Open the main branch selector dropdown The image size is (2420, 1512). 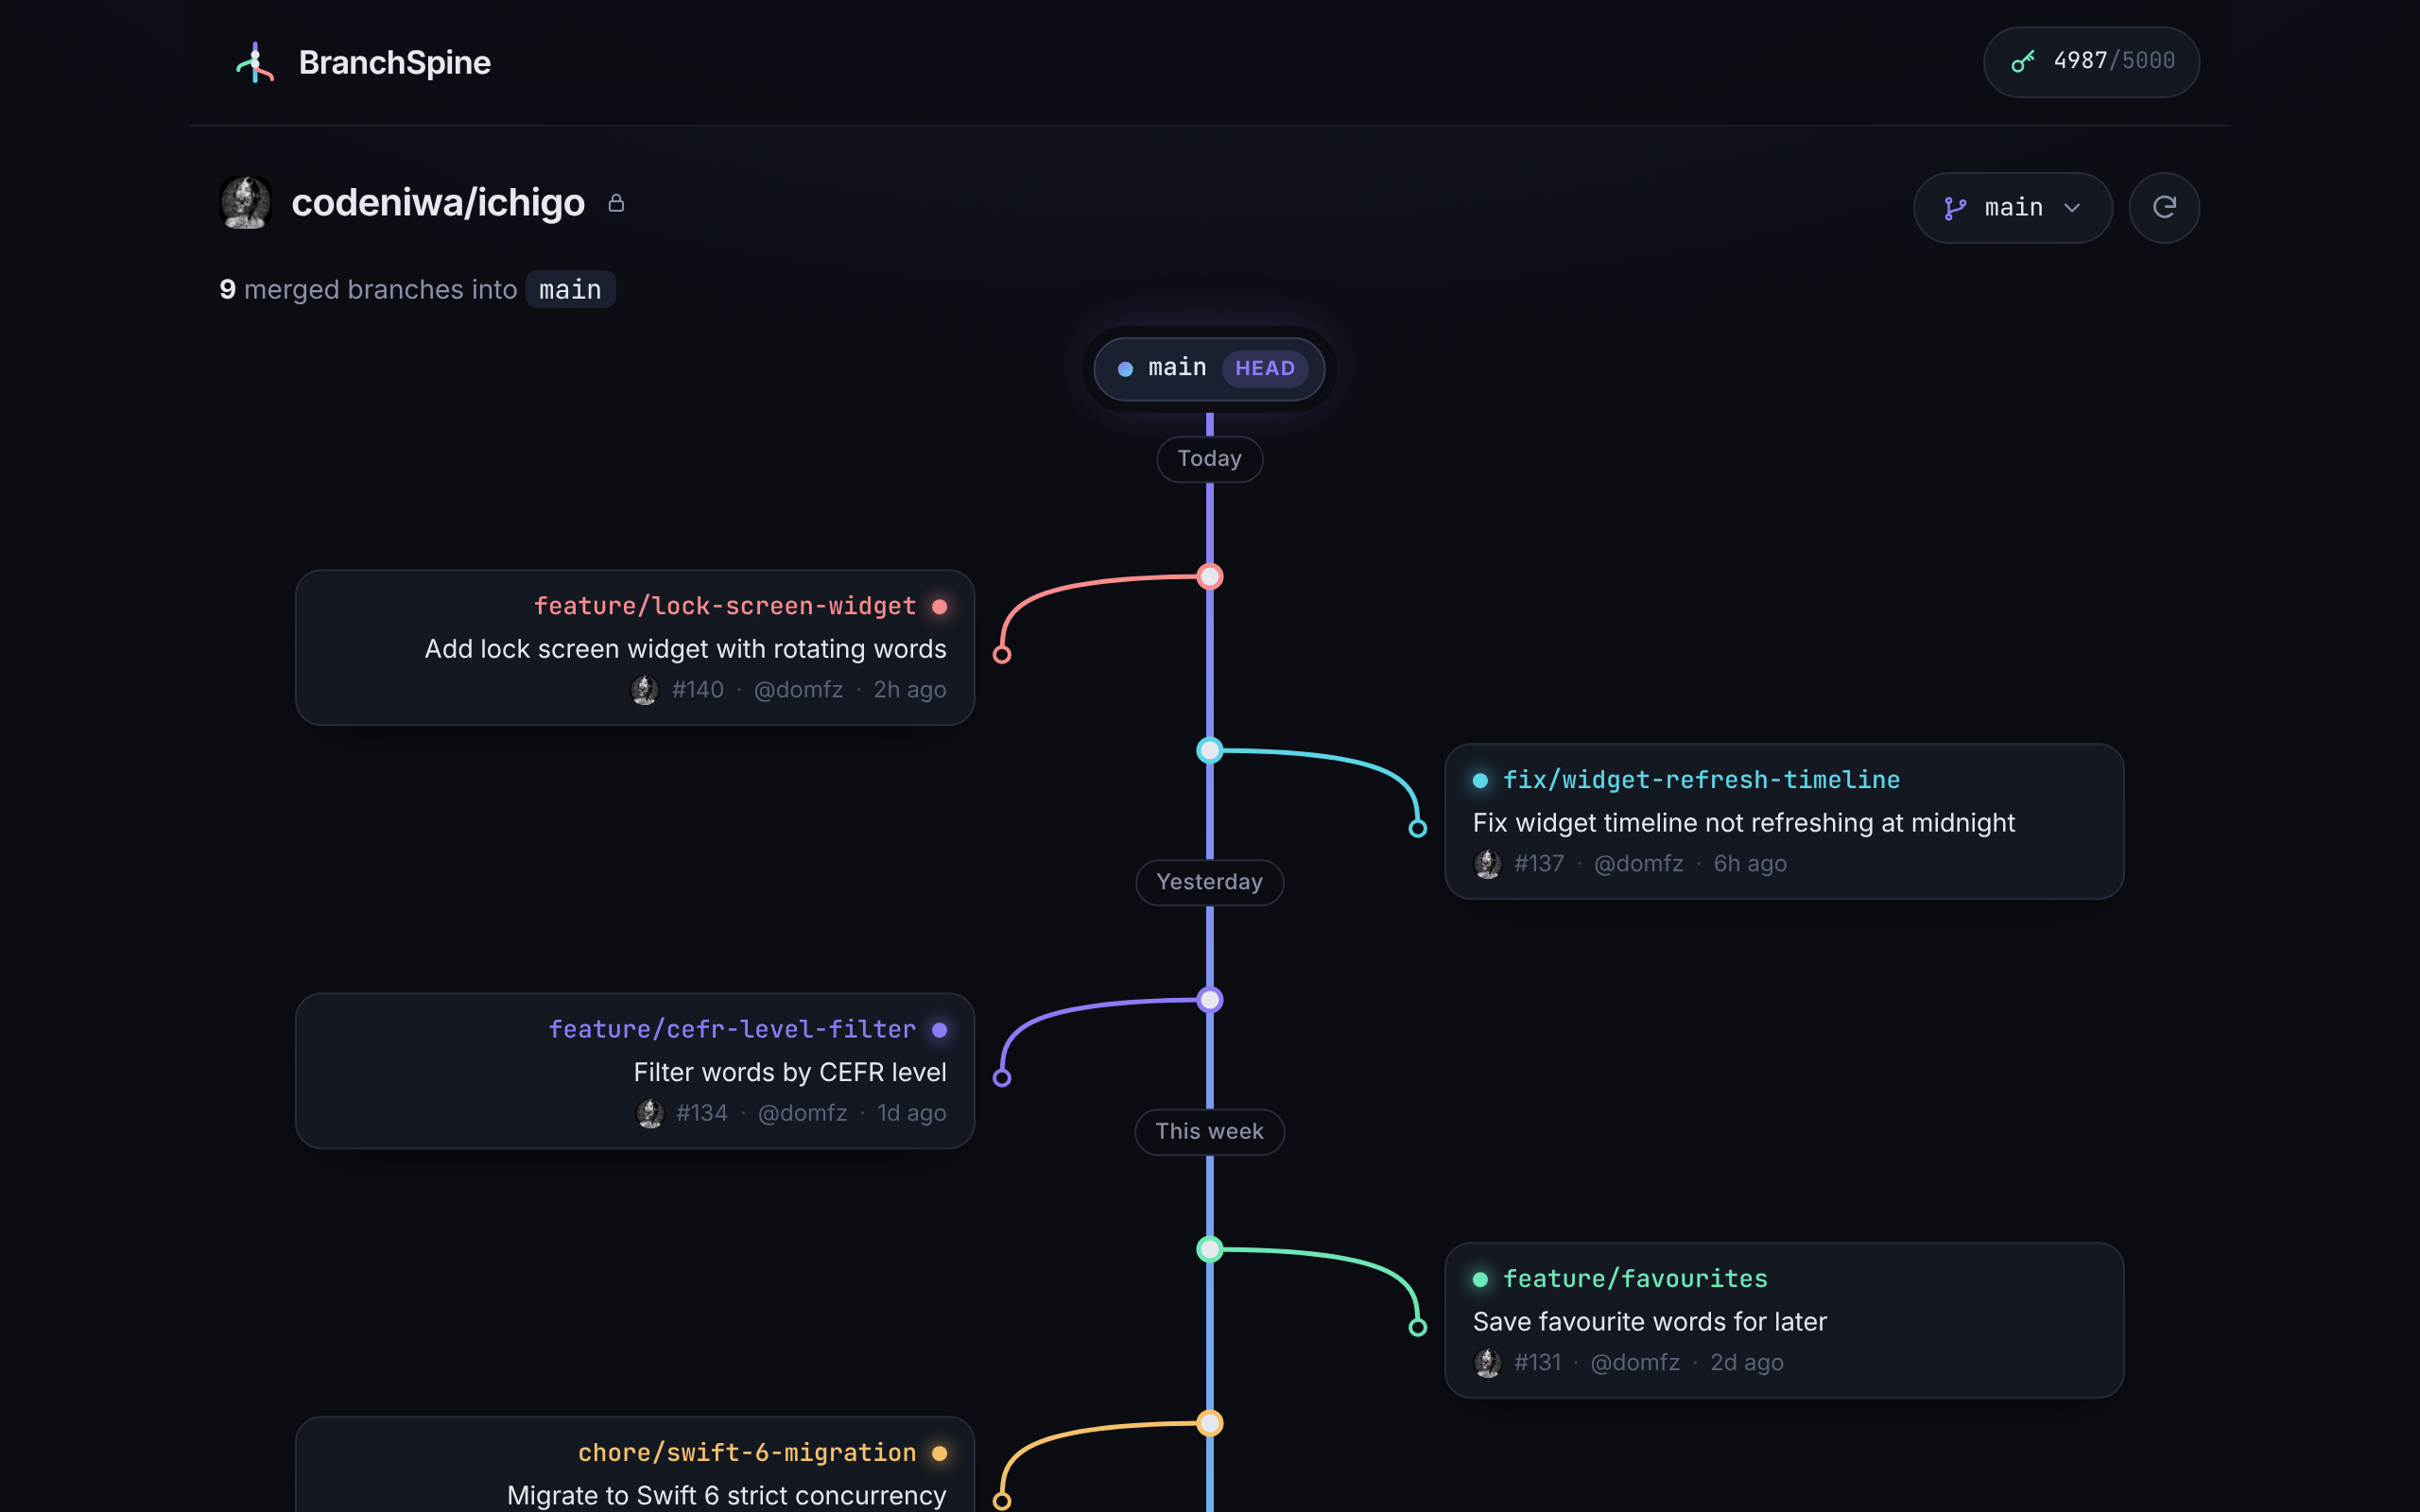click(2012, 208)
